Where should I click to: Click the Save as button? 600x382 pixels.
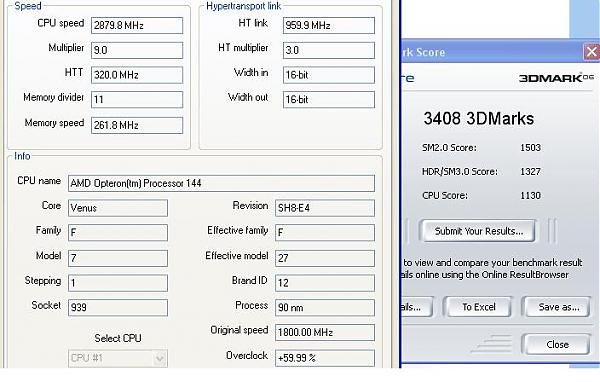click(x=558, y=307)
